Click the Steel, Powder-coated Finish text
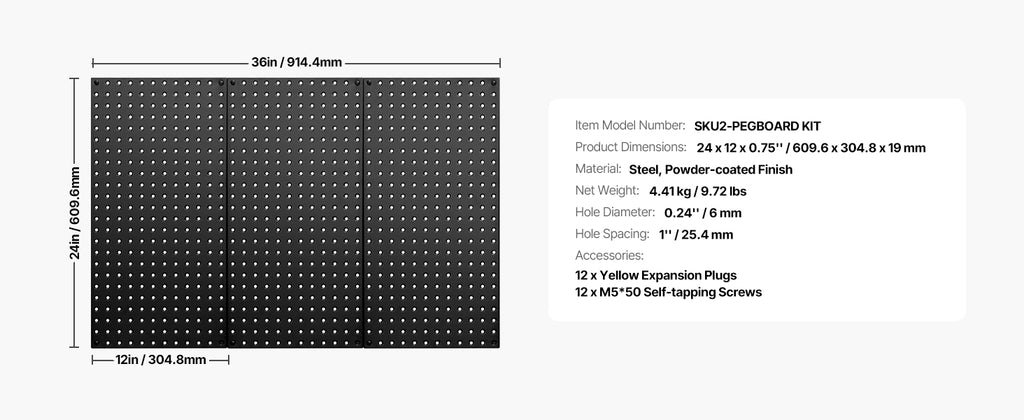1024x420 pixels. pos(710,170)
